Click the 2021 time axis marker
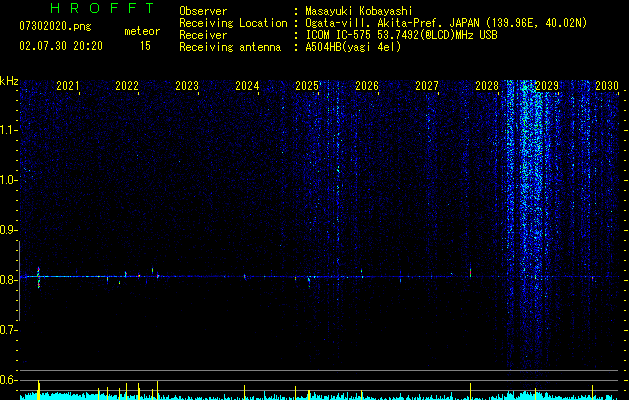The width and height of the screenshot is (629, 400). point(67,86)
